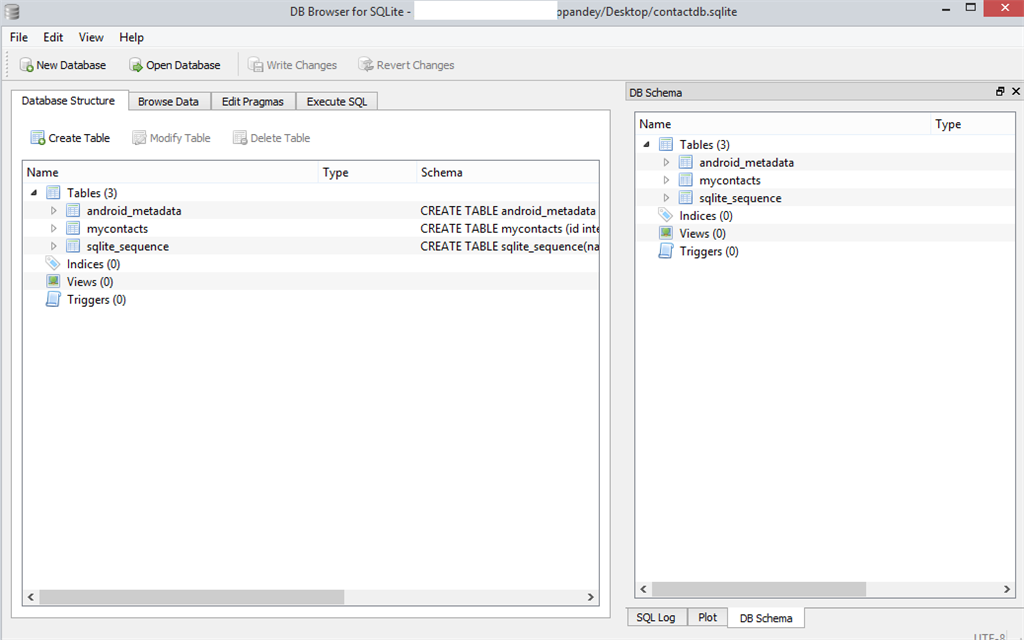This screenshot has width=1024, height=640.
Task: Click the mycontacts table icon in Database Structure
Action: coord(73,228)
